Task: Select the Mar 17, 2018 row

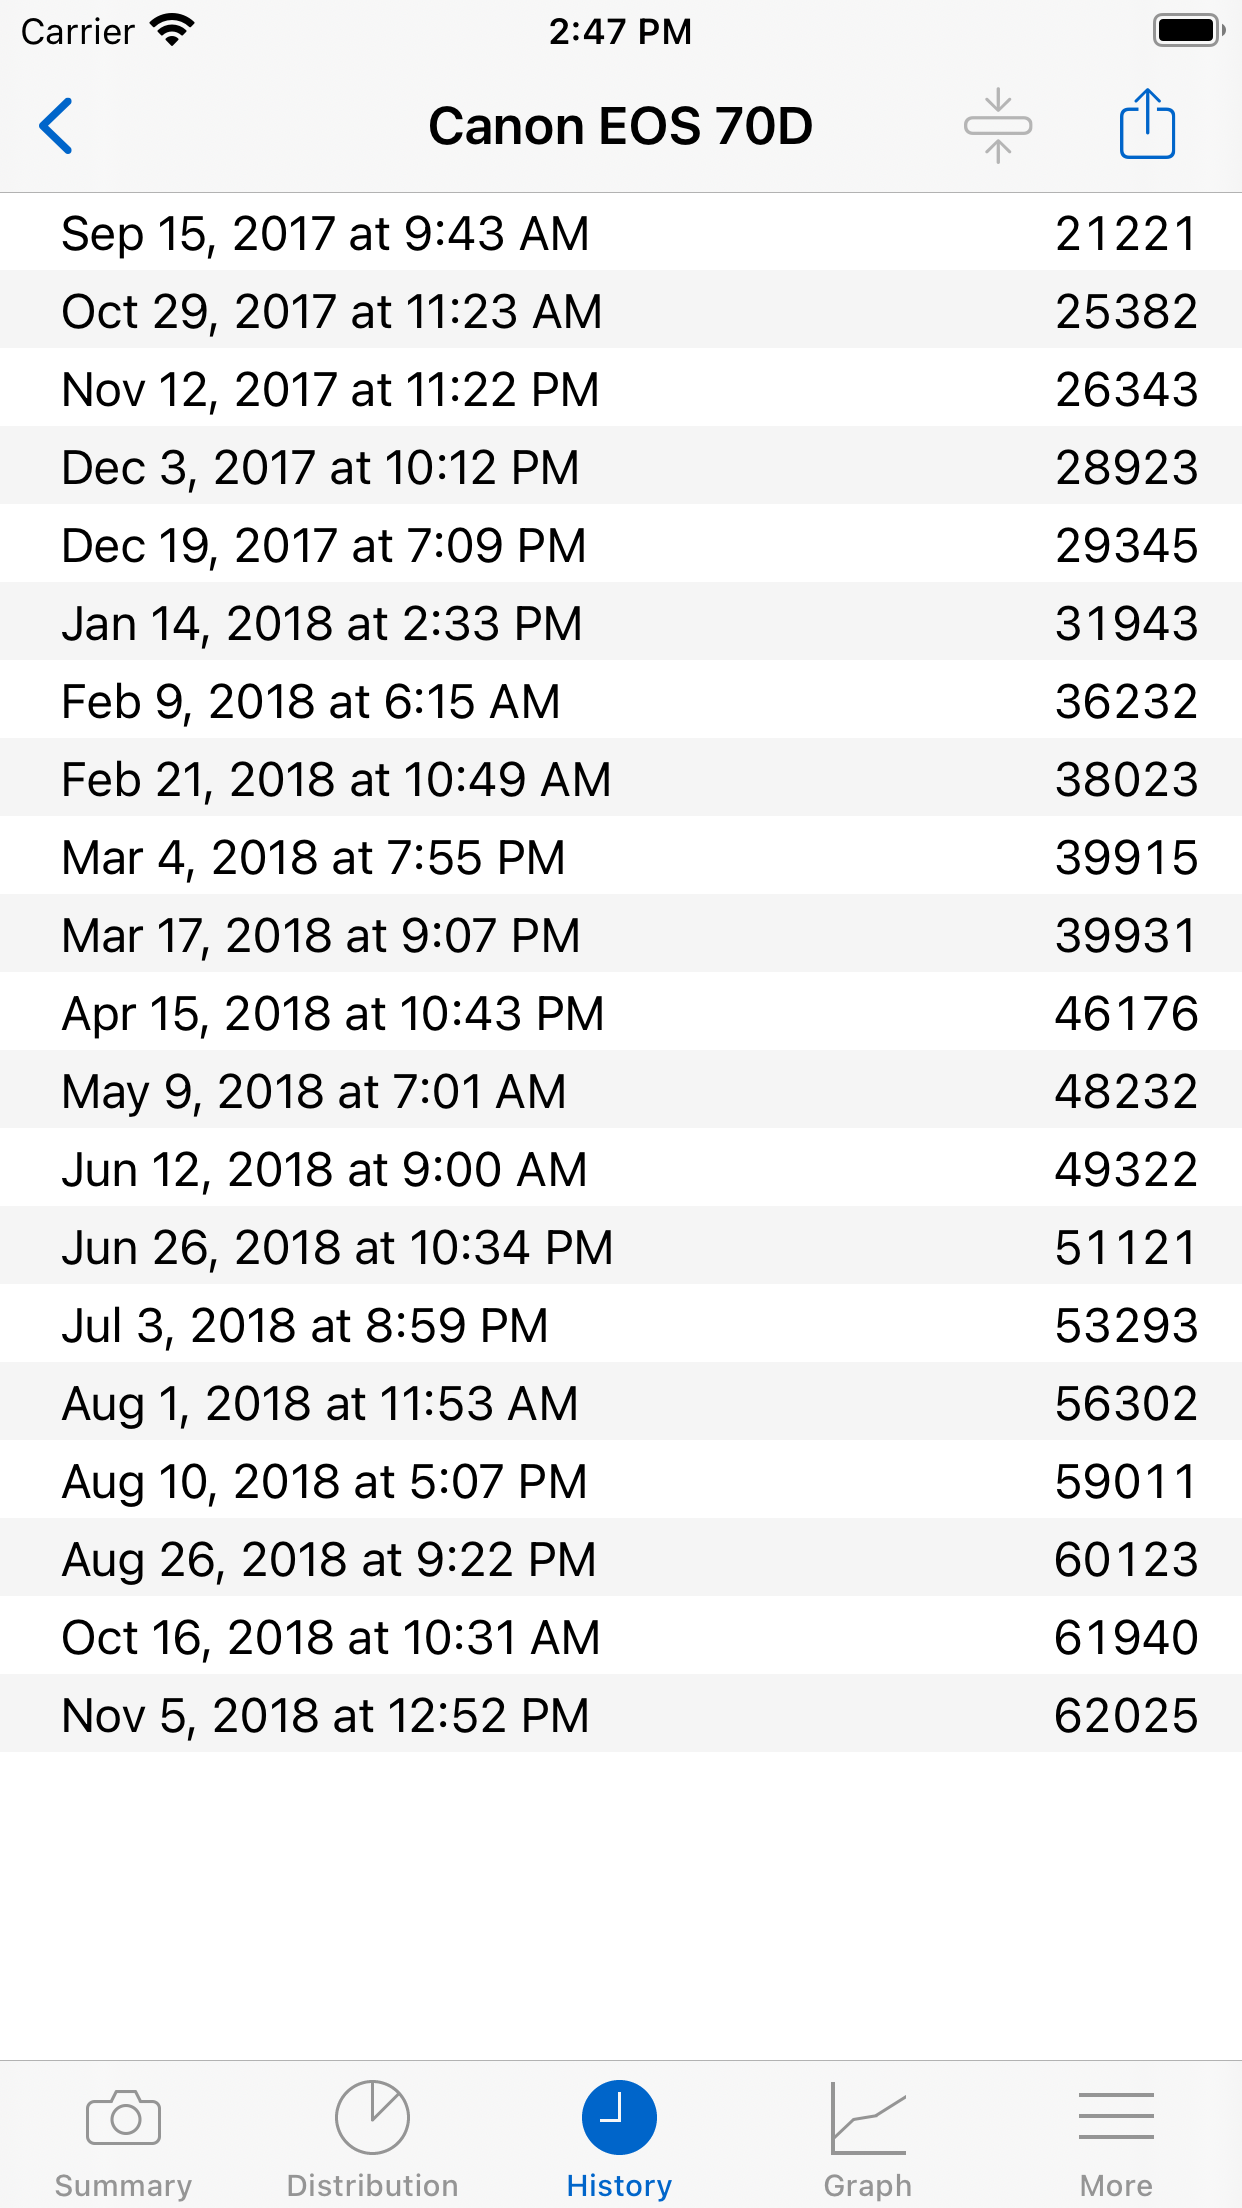Action: pyautogui.click(x=621, y=935)
